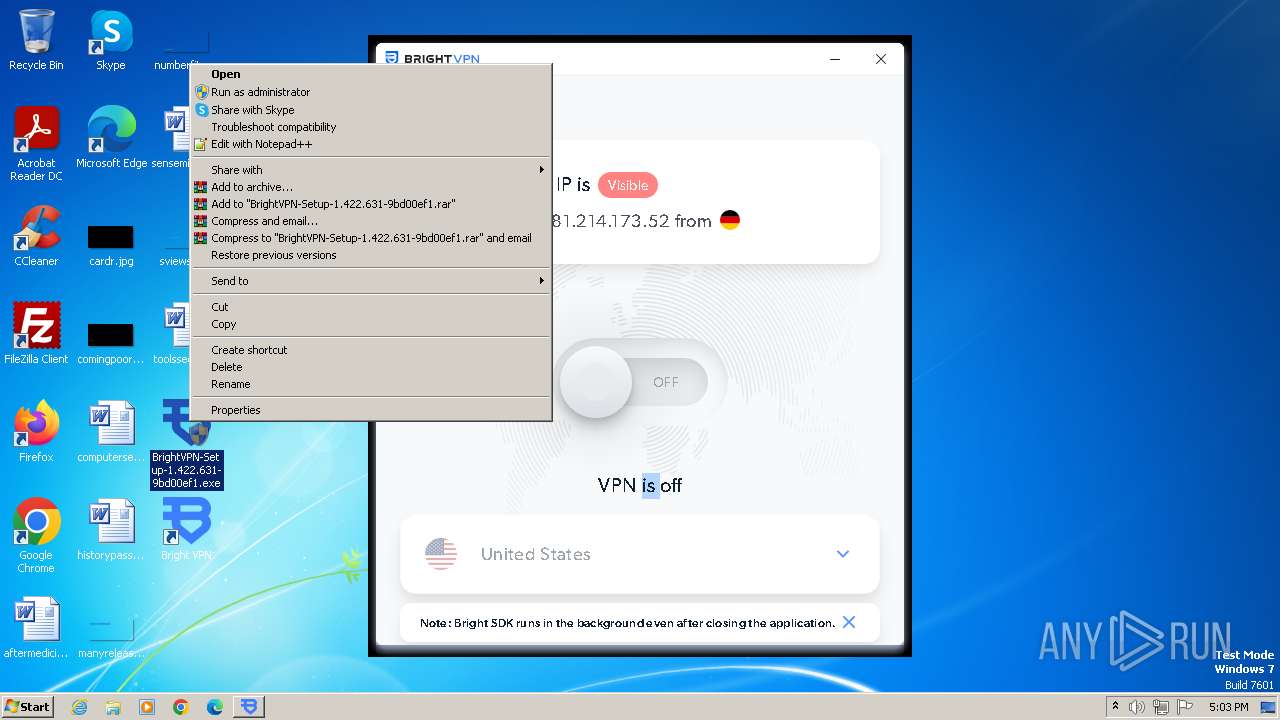Expand the United States country dropdown
The height and width of the screenshot is (720, 1280).
[x=843, y=554]
